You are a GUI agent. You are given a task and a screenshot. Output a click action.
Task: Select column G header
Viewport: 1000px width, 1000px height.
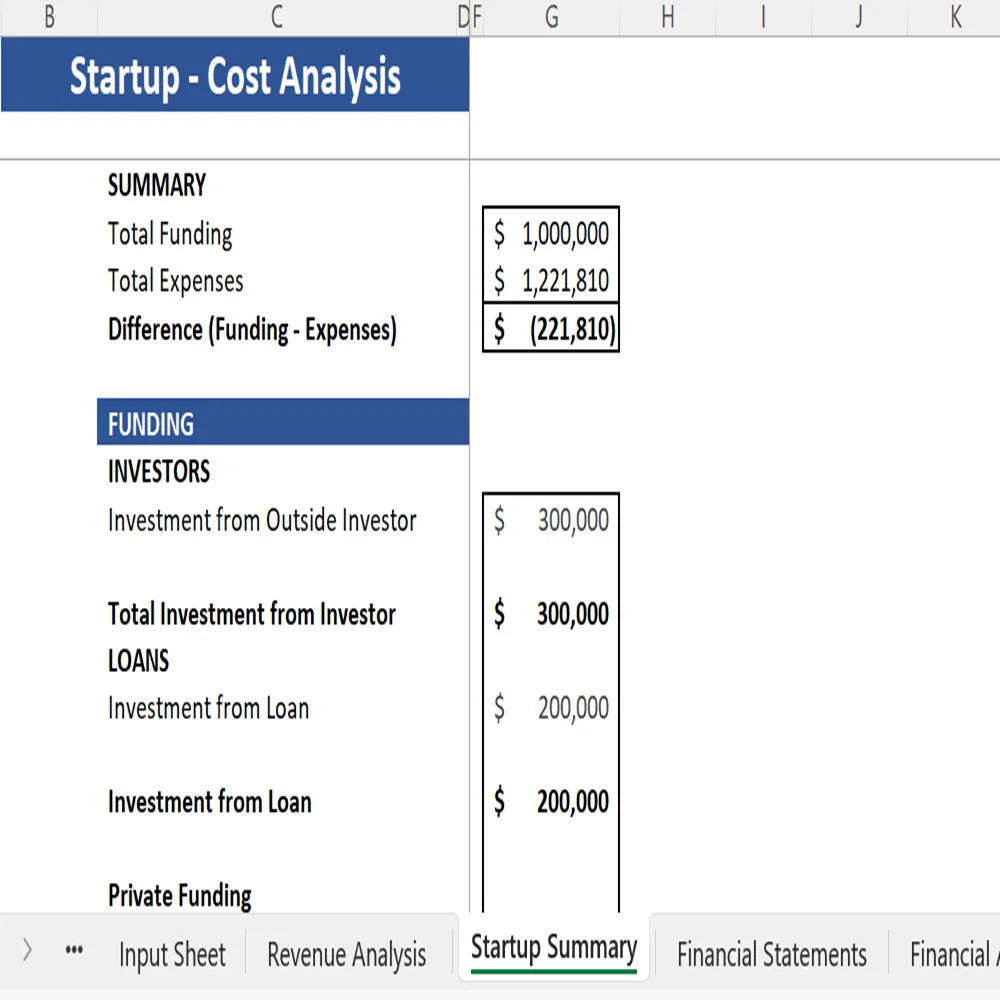click(x=552, y=17)
